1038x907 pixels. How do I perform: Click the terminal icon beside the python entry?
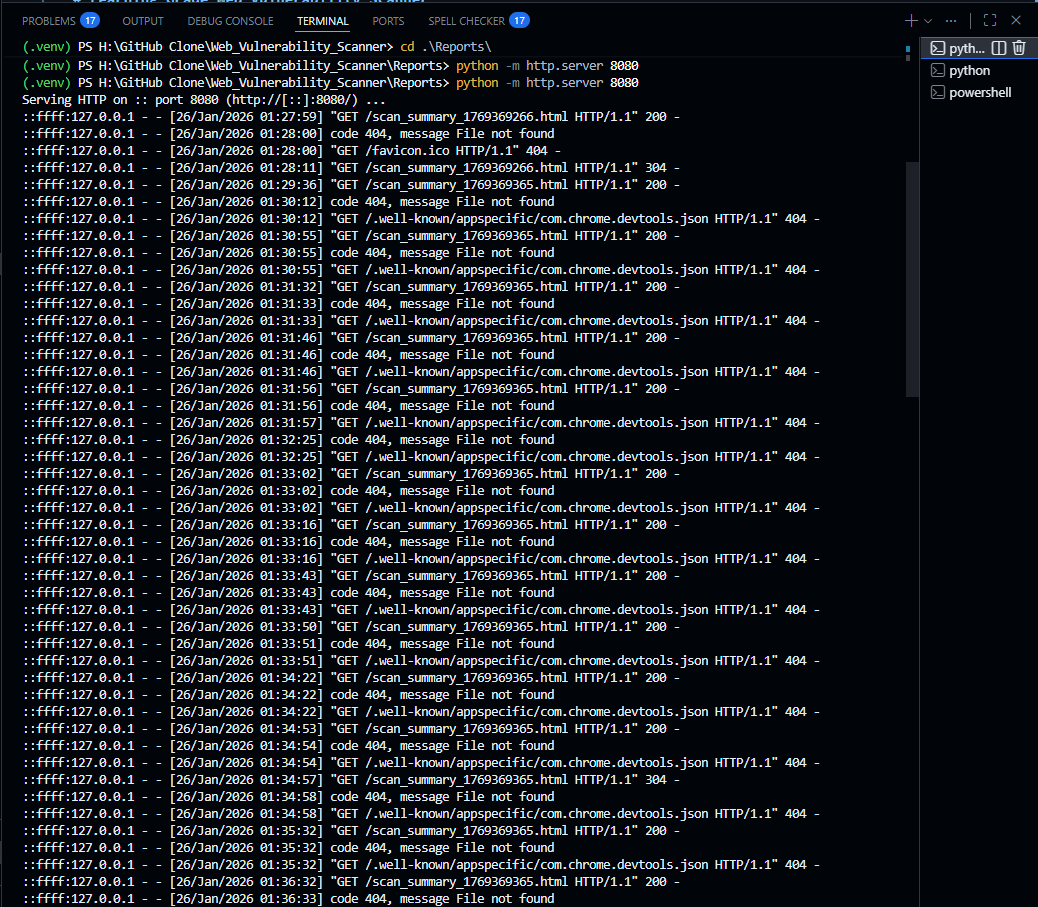click(x=937, y=70)
